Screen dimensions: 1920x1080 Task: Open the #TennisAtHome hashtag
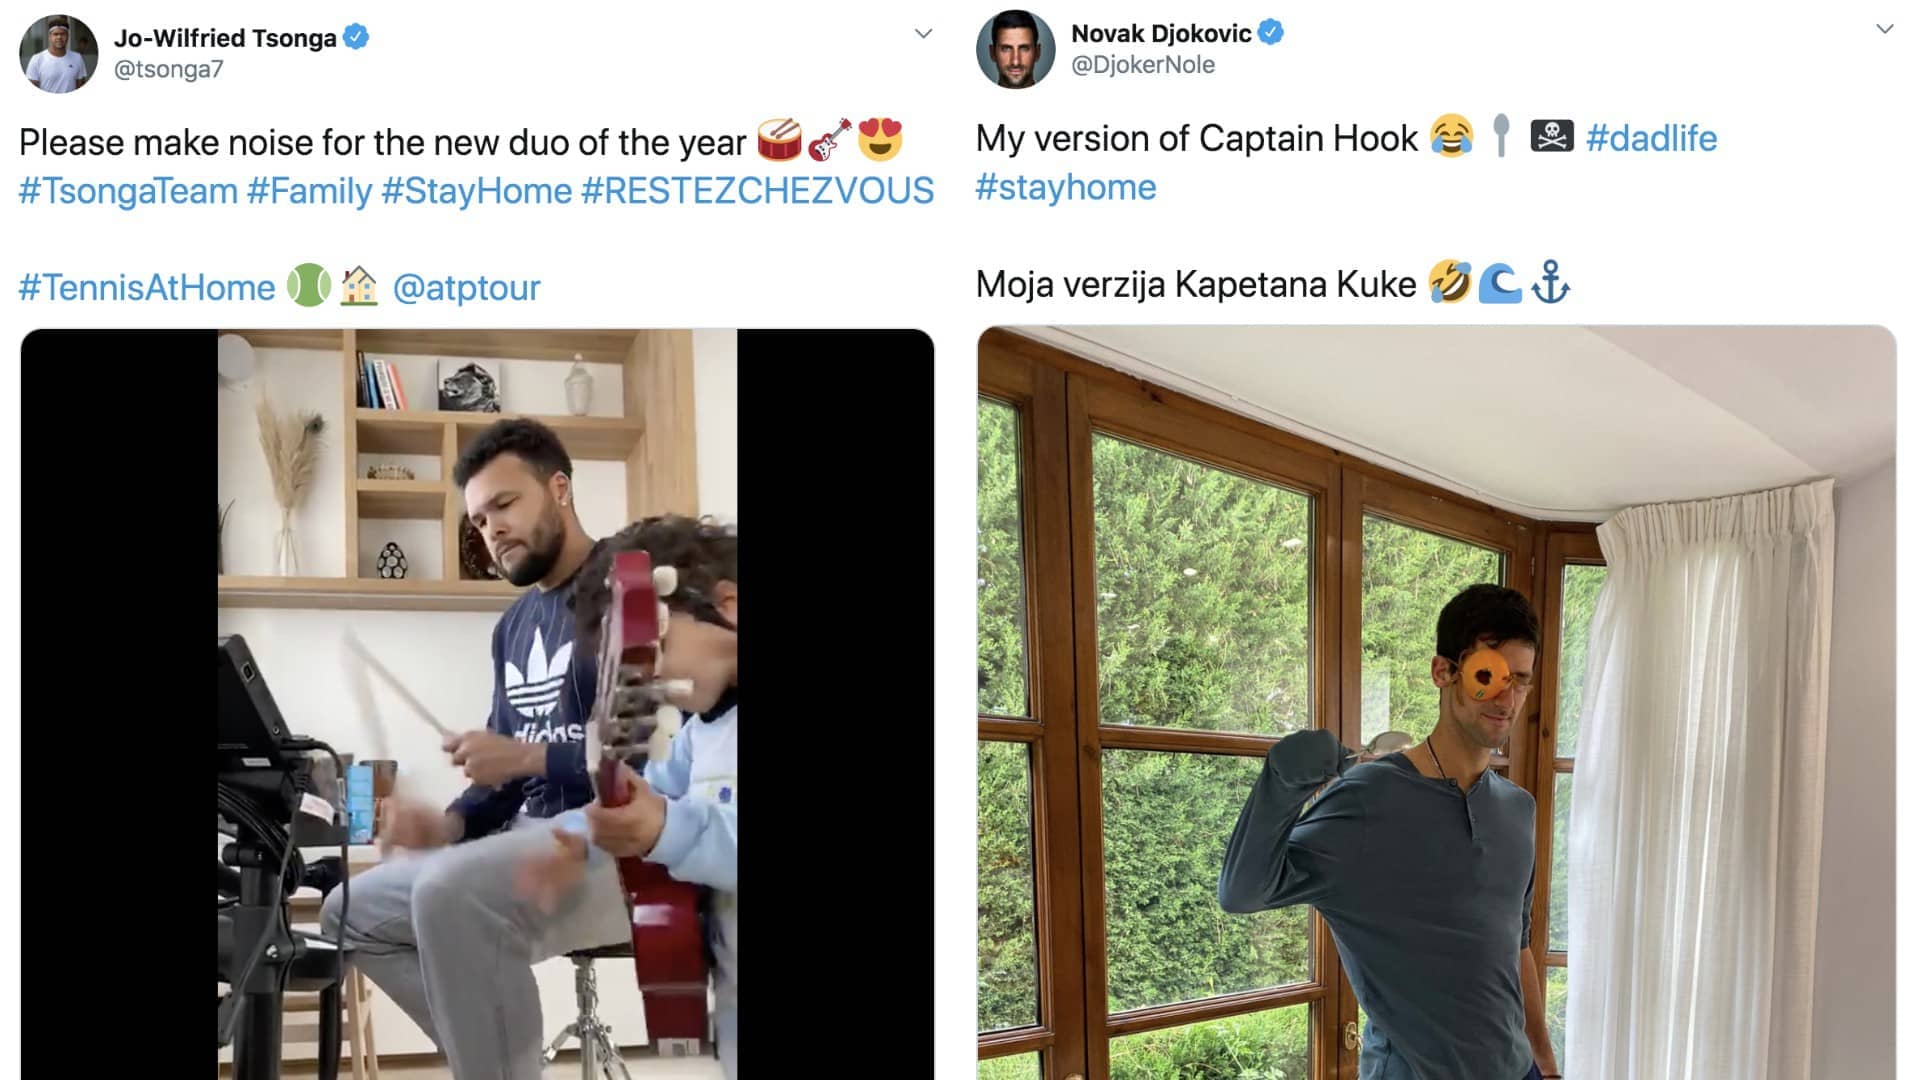(x=147, y=288)
